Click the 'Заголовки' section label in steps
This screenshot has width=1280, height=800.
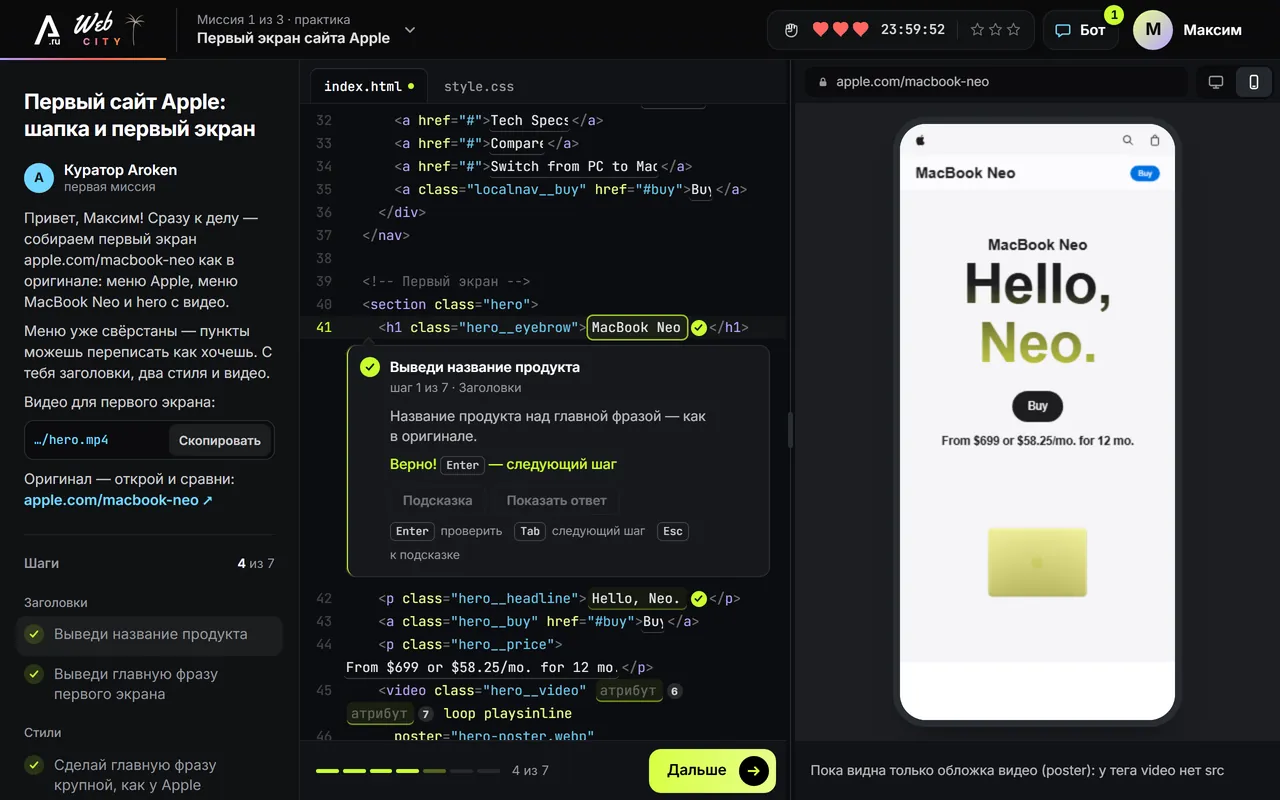click(56, 603)
